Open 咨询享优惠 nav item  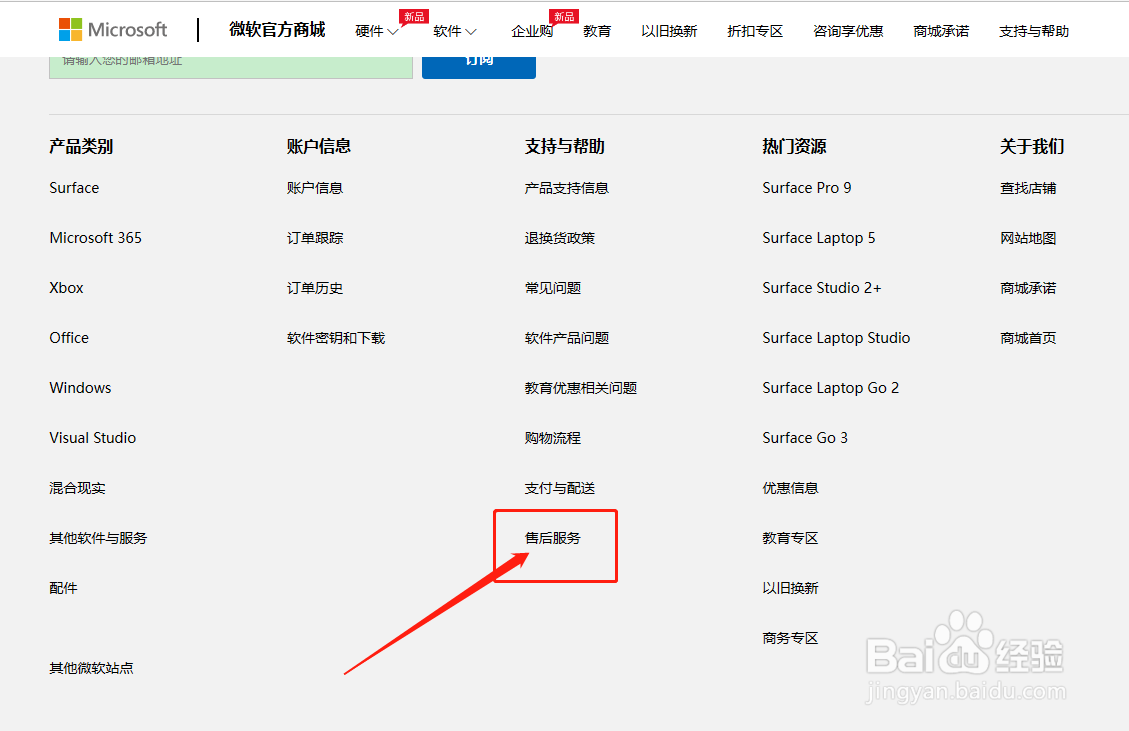click(847, 31)
